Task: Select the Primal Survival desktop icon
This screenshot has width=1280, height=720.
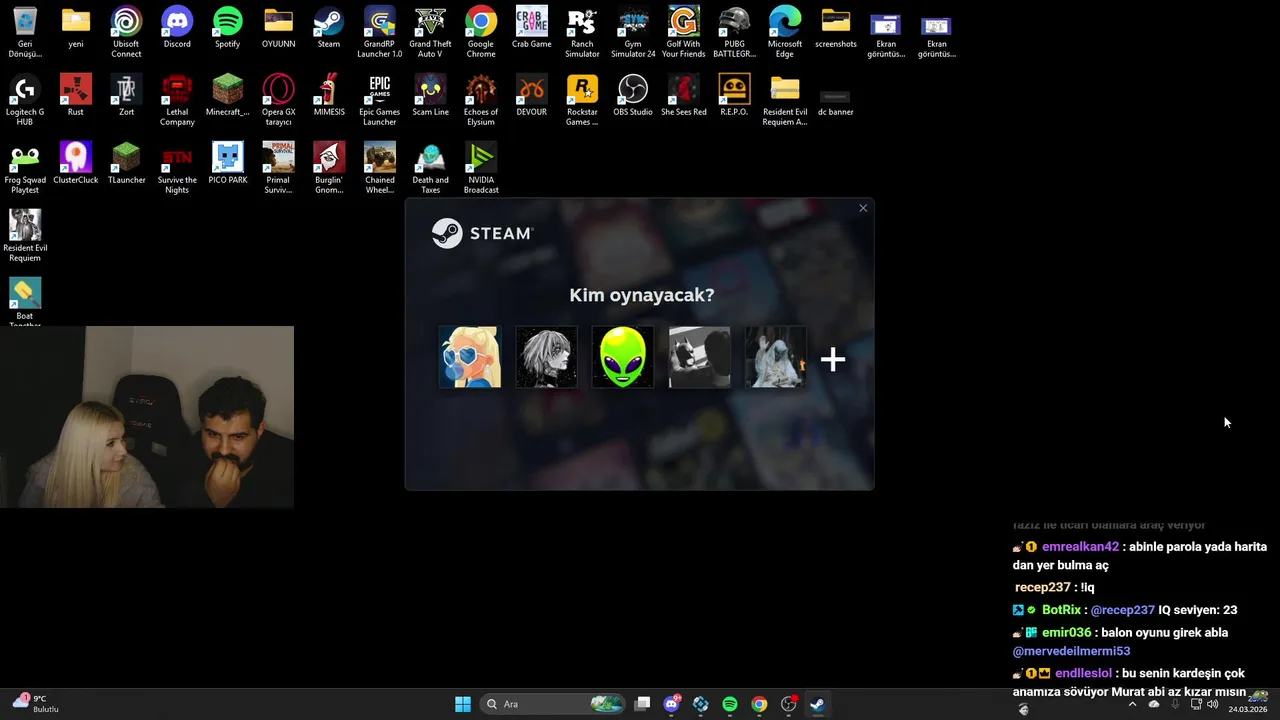Action: [278, 168]
